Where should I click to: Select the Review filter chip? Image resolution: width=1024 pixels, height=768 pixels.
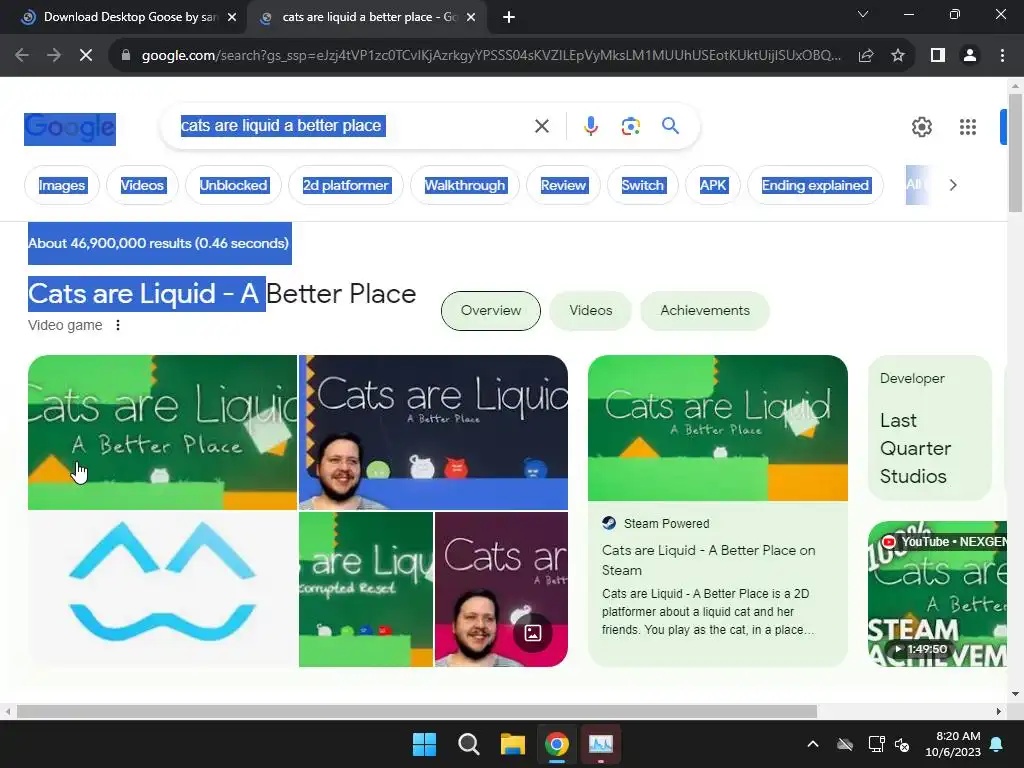(x=563, y=185)
